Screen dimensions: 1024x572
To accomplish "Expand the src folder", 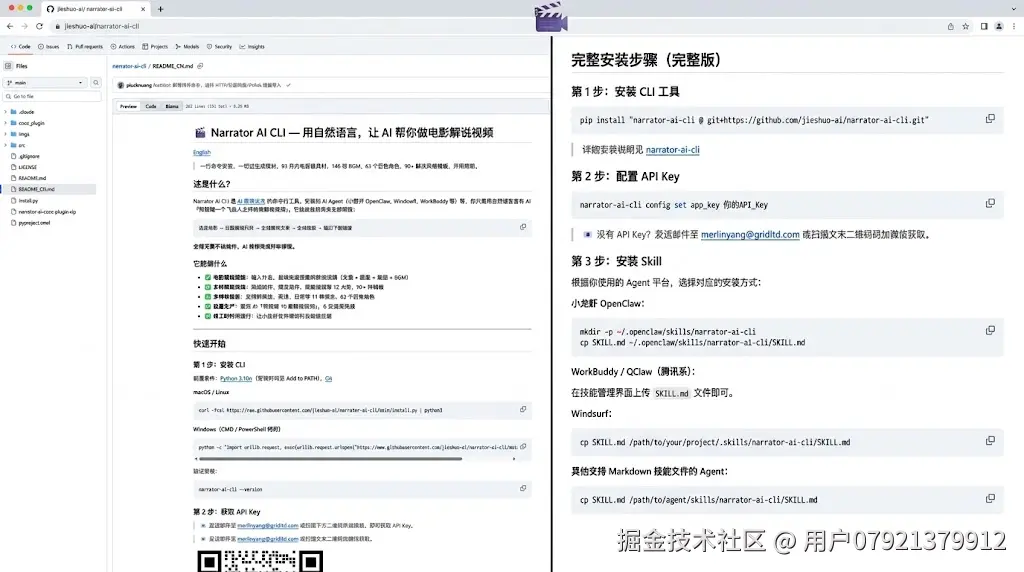I will (x=6, y=145).
